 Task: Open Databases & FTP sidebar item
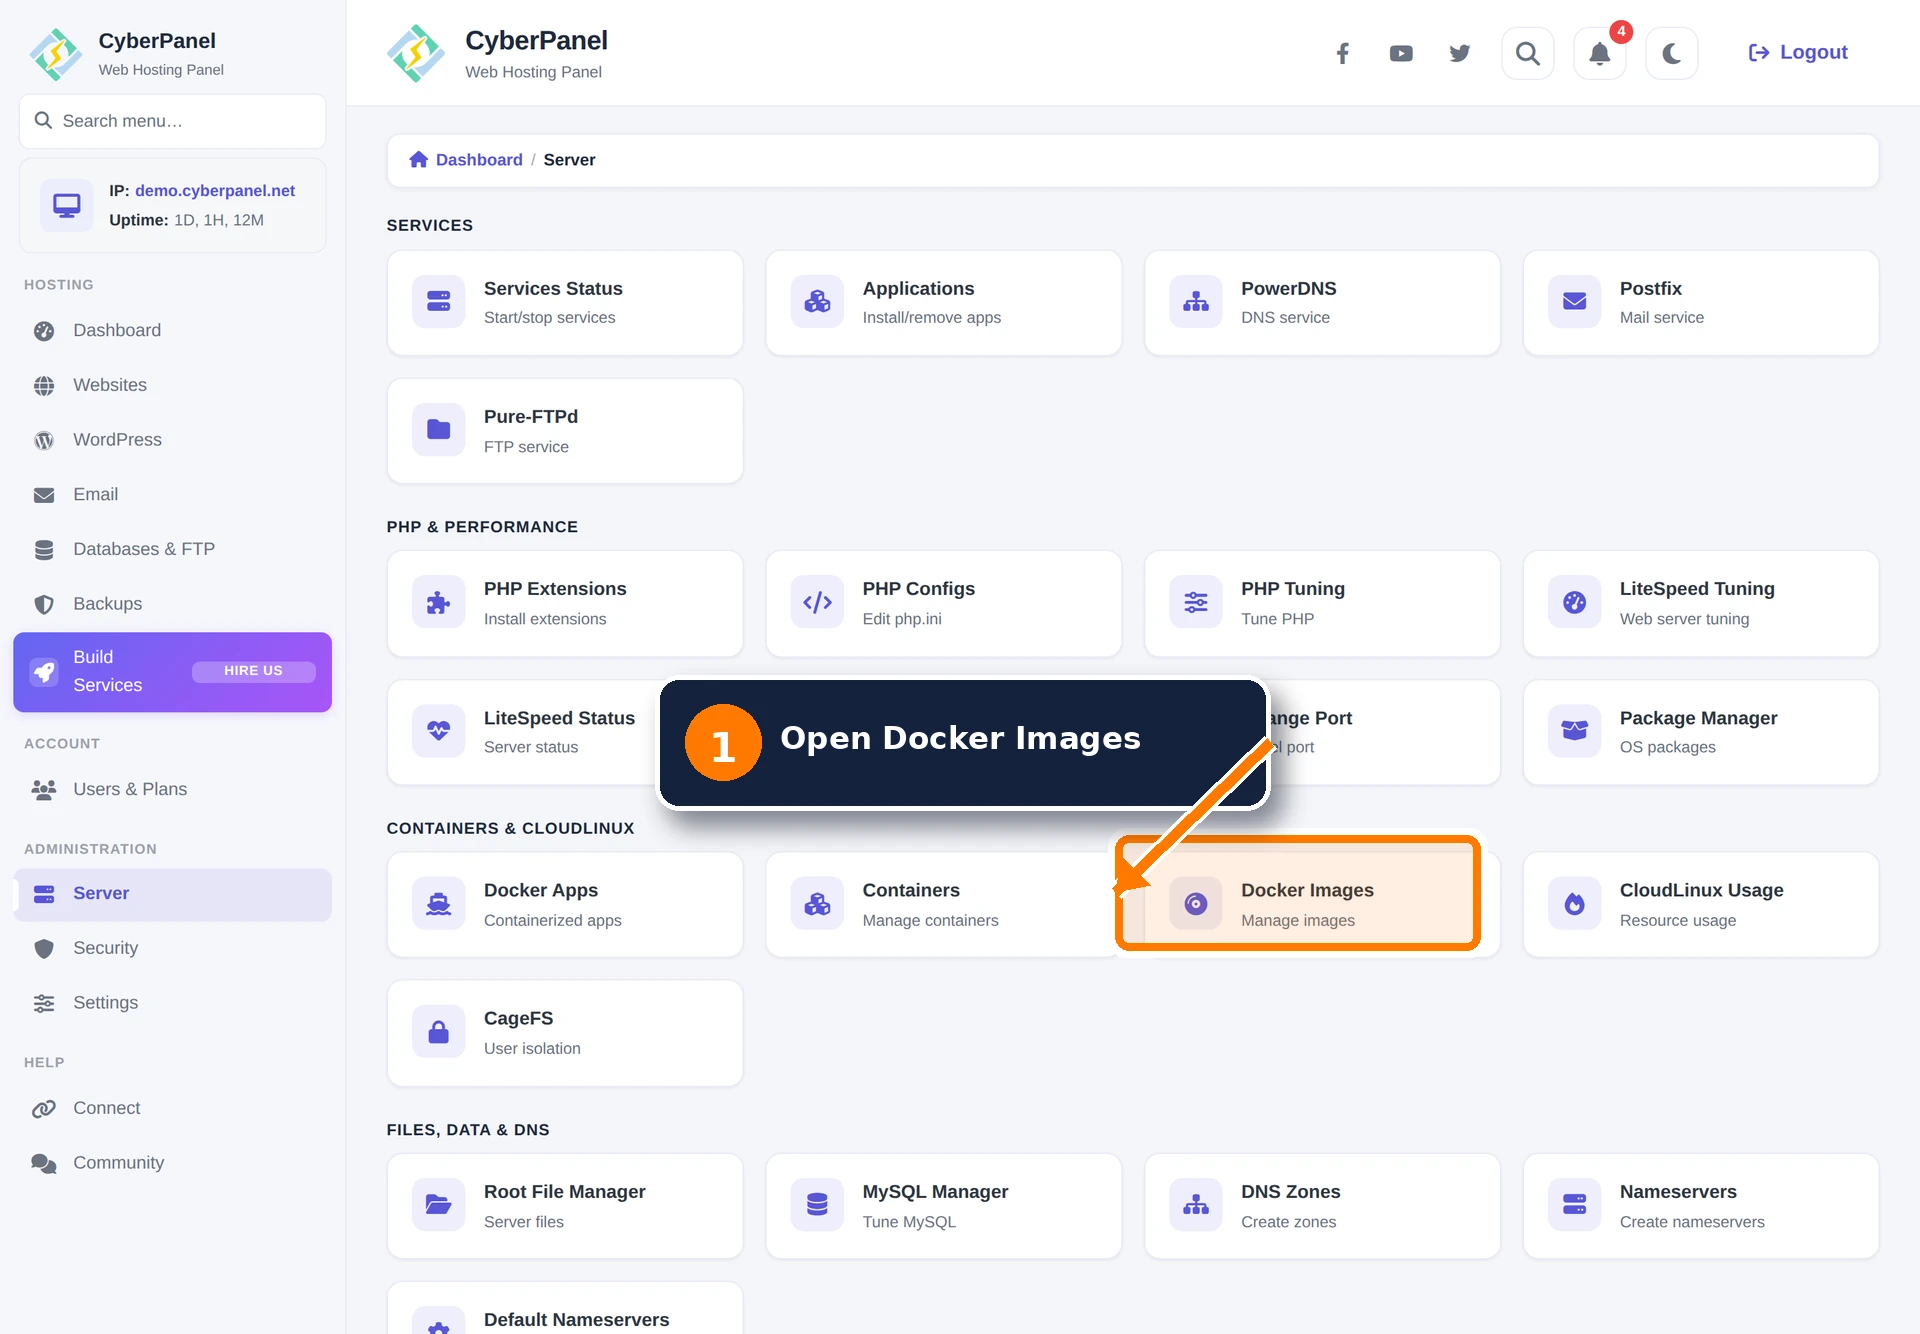172,550
